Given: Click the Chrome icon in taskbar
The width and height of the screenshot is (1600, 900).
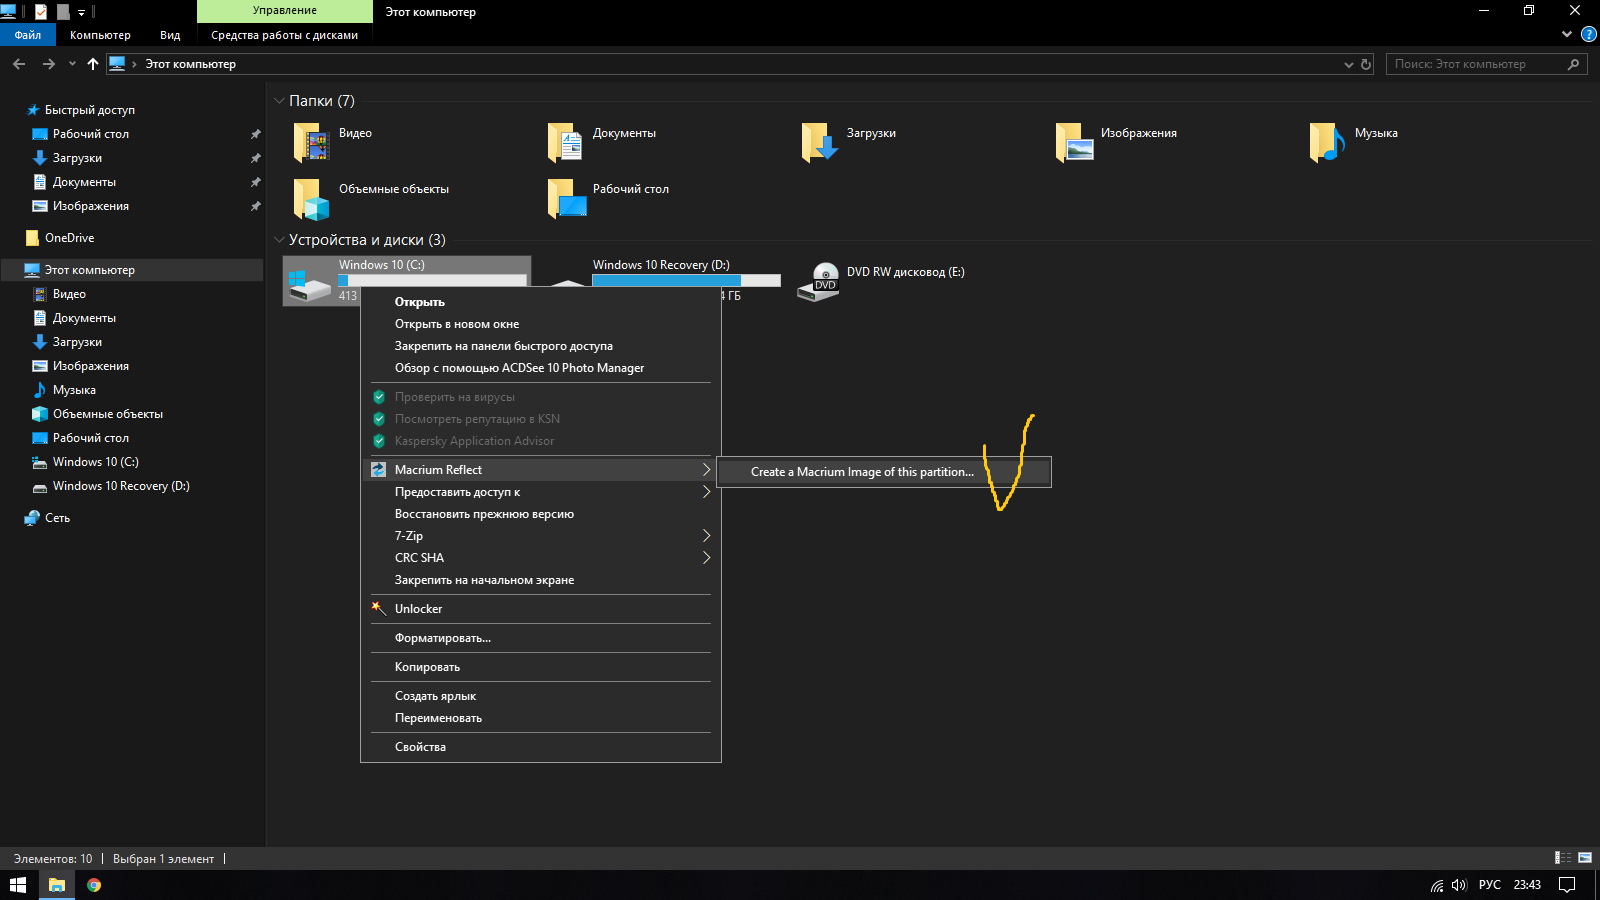Looking at the screenshot, I should pos(94,885).
